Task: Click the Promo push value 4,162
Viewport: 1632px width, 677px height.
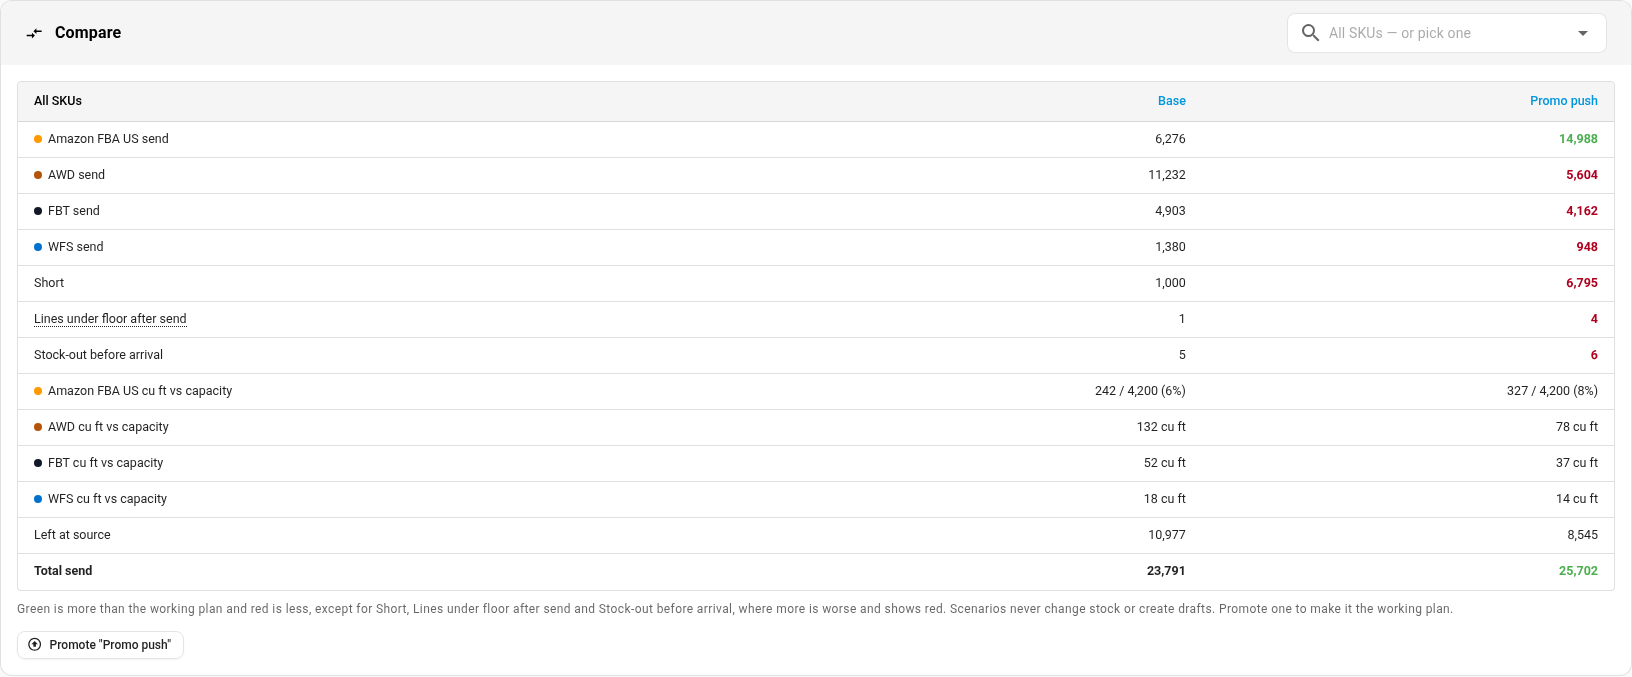Action: tap(1582, 211)
